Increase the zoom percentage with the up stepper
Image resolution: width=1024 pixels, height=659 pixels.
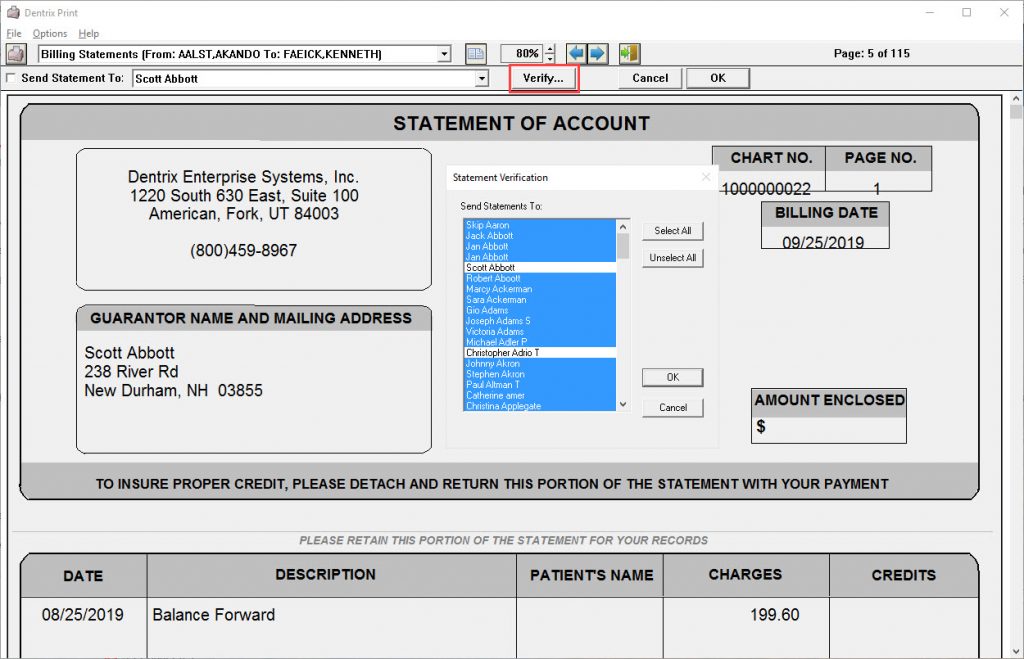click(548, 48)
